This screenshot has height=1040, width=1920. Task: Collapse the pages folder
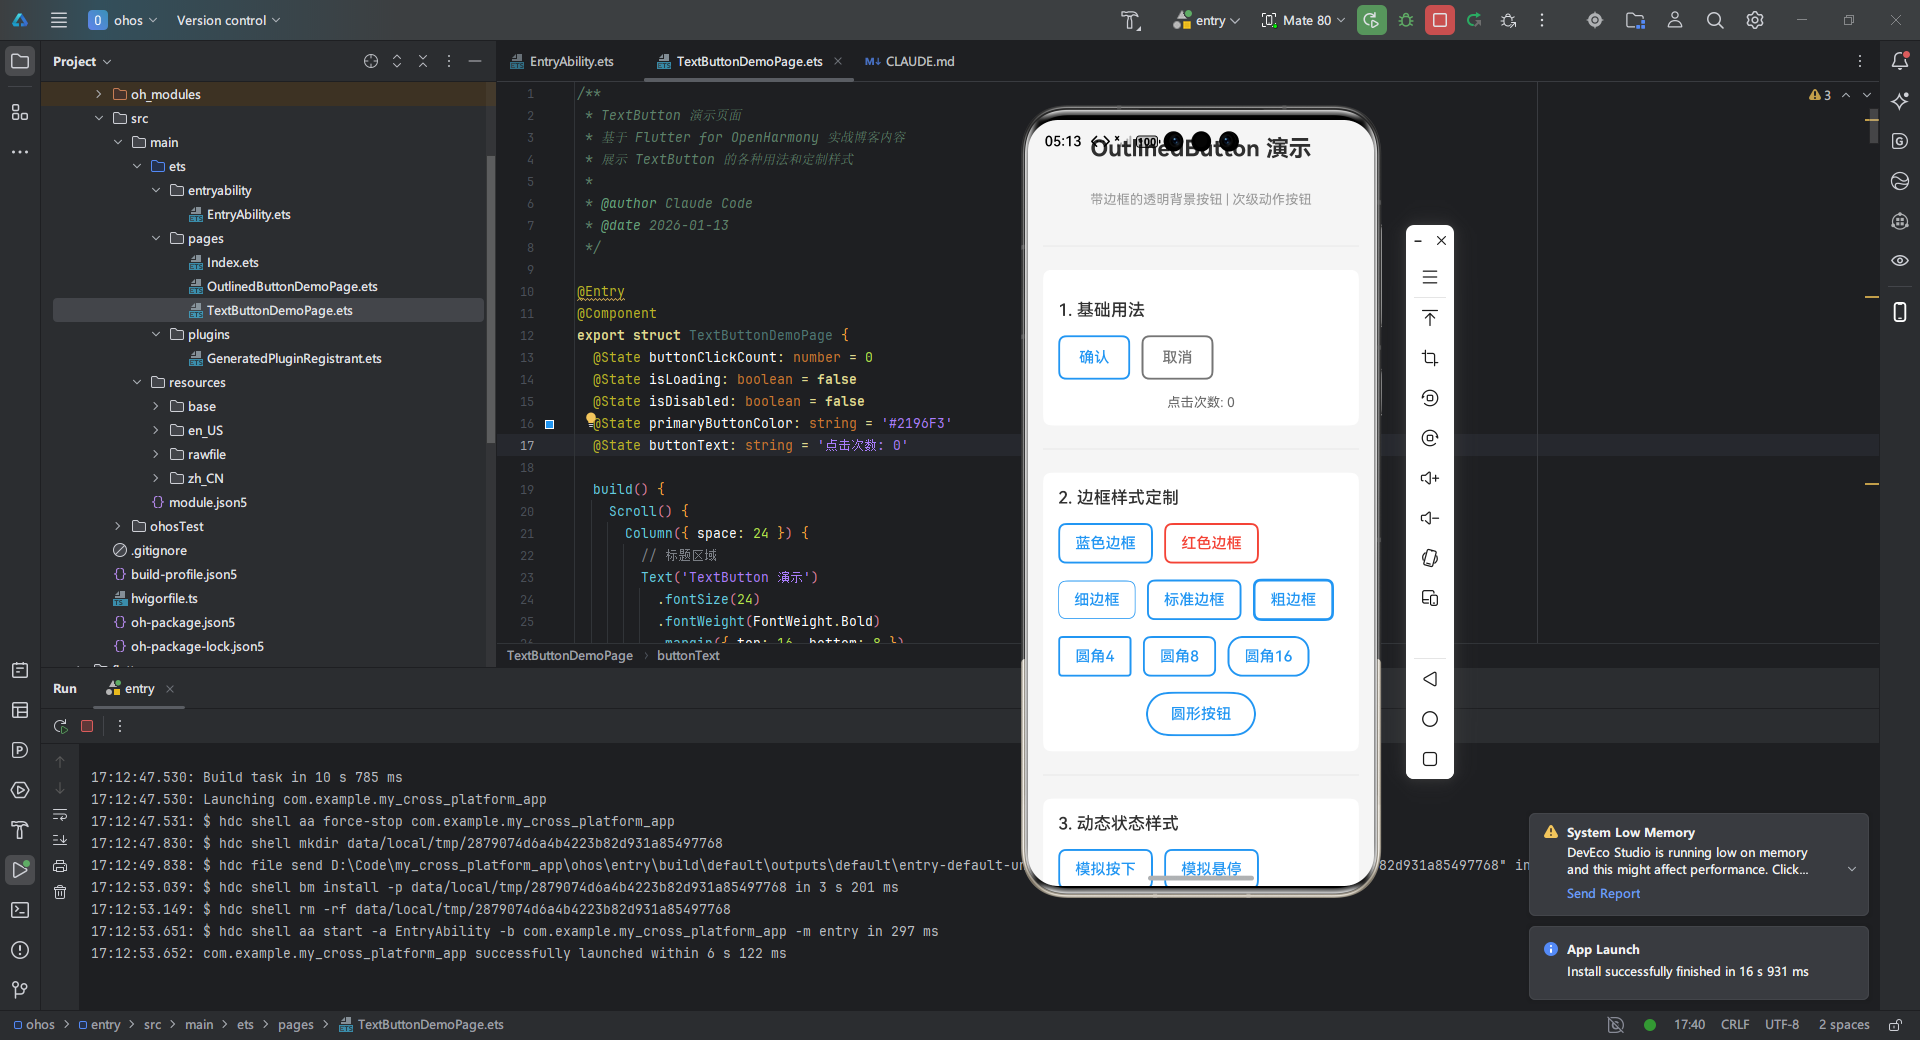coord(155,238)
